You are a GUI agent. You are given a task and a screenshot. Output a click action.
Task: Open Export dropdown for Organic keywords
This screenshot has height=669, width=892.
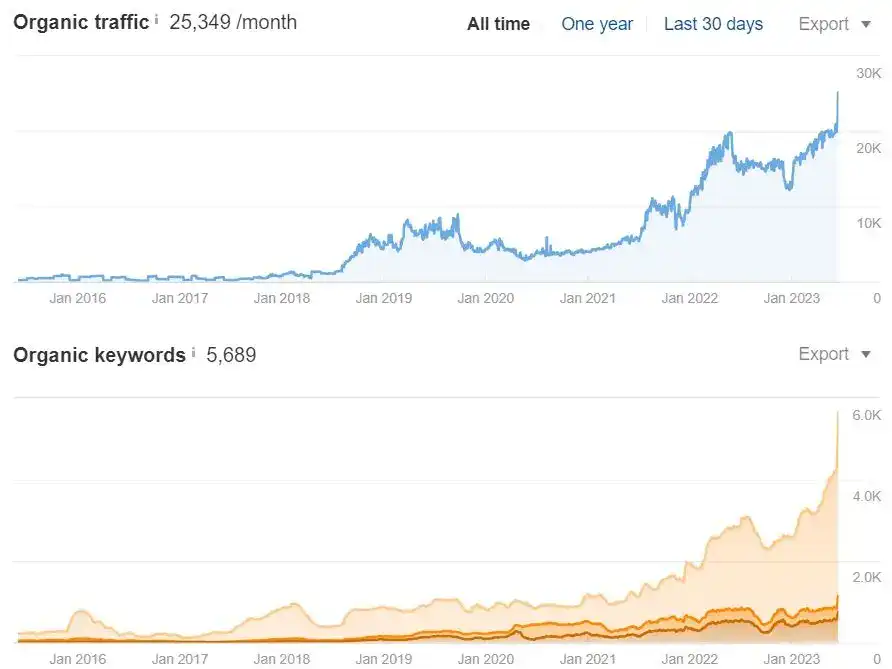click(834, 354)
